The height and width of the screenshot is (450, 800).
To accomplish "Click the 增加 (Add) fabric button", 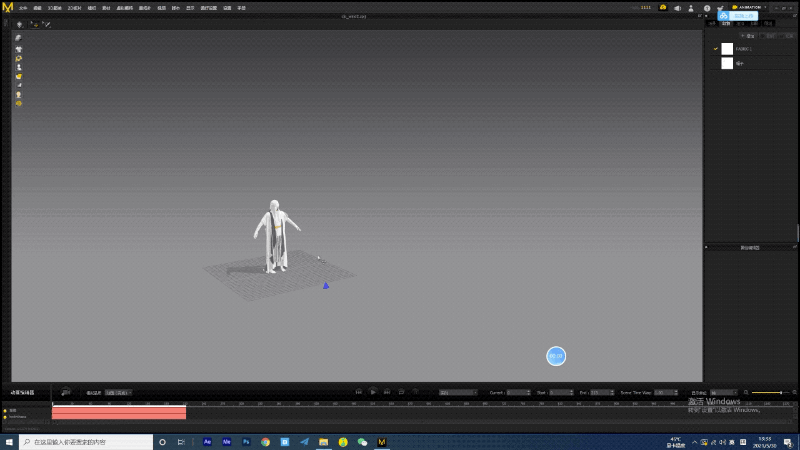I will tap(748, 36).
